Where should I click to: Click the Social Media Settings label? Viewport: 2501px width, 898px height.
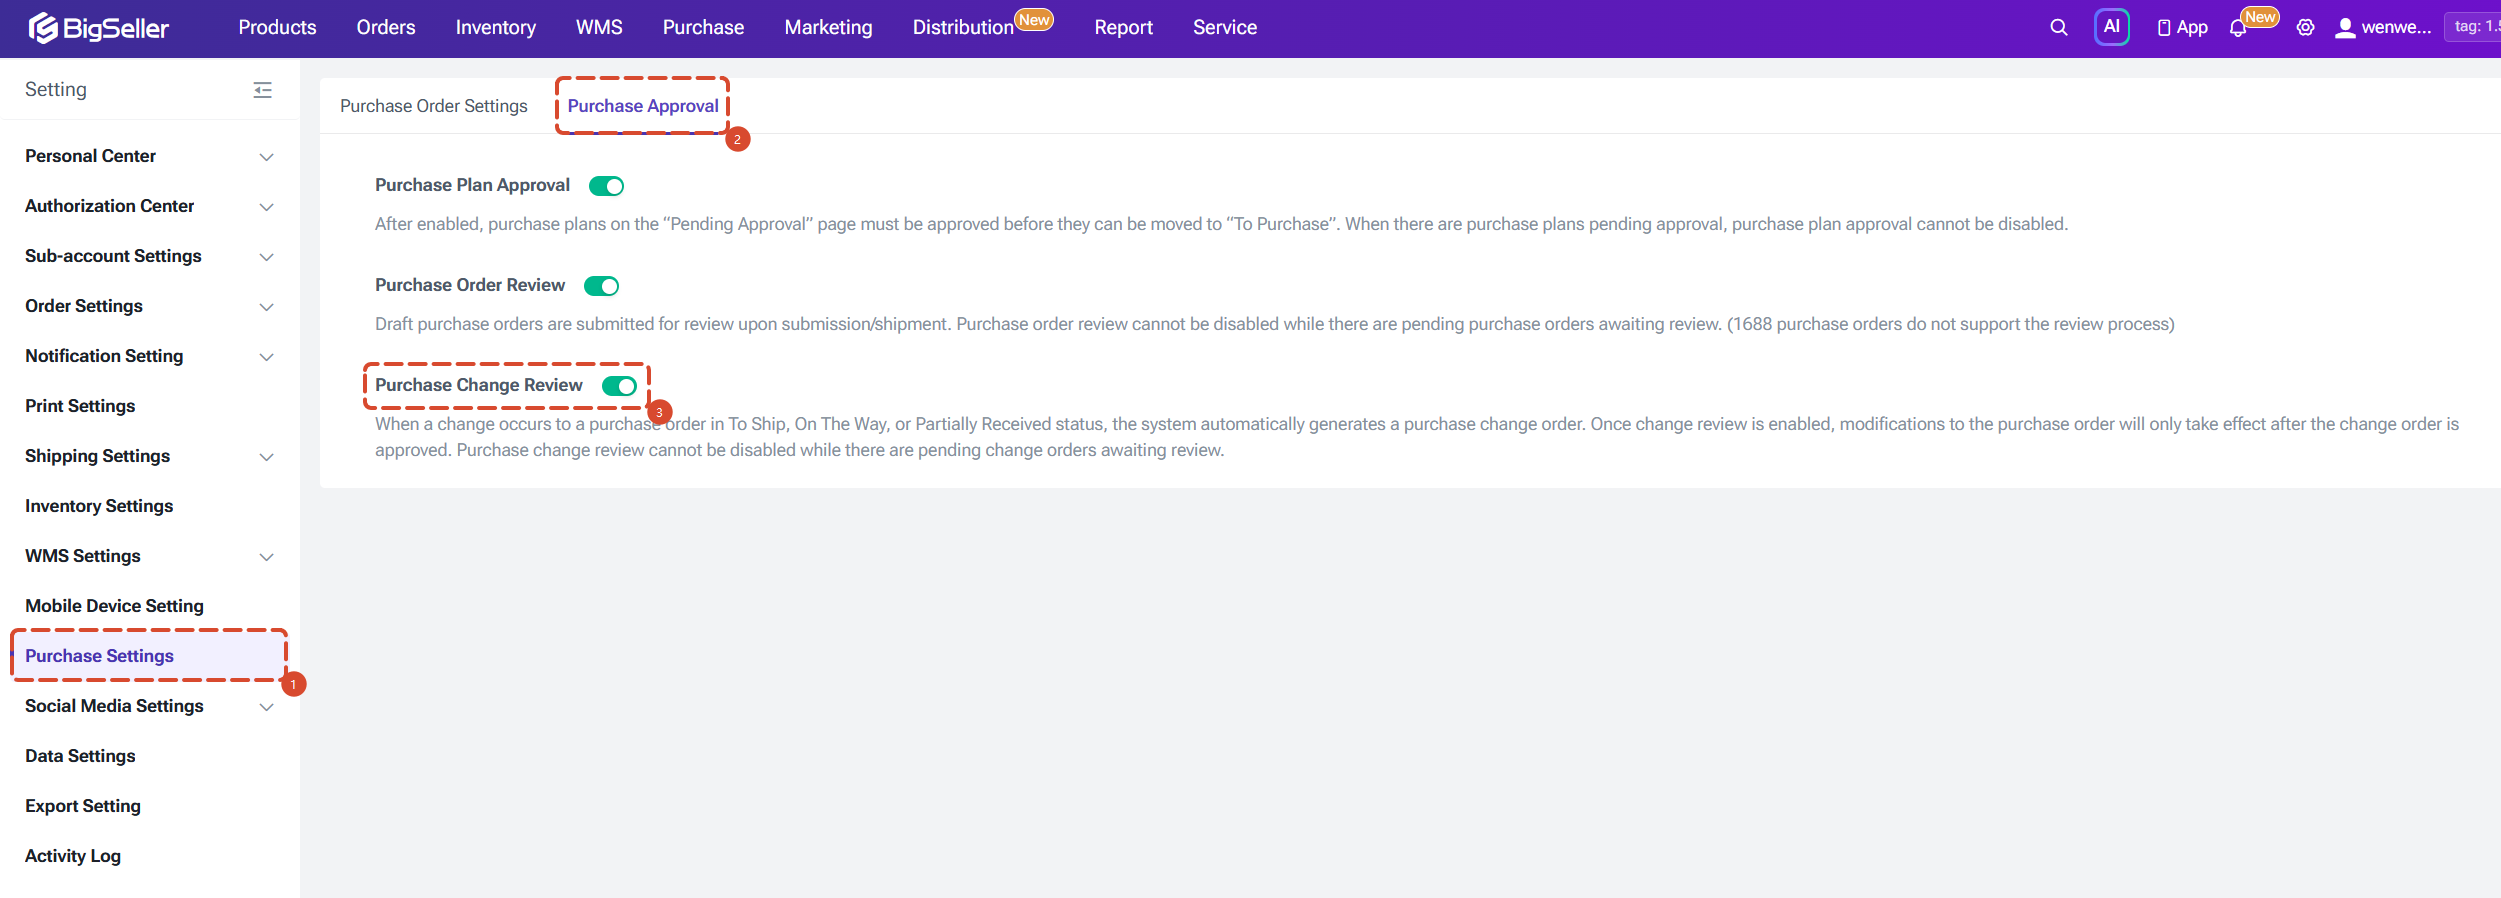pos(114,706)
